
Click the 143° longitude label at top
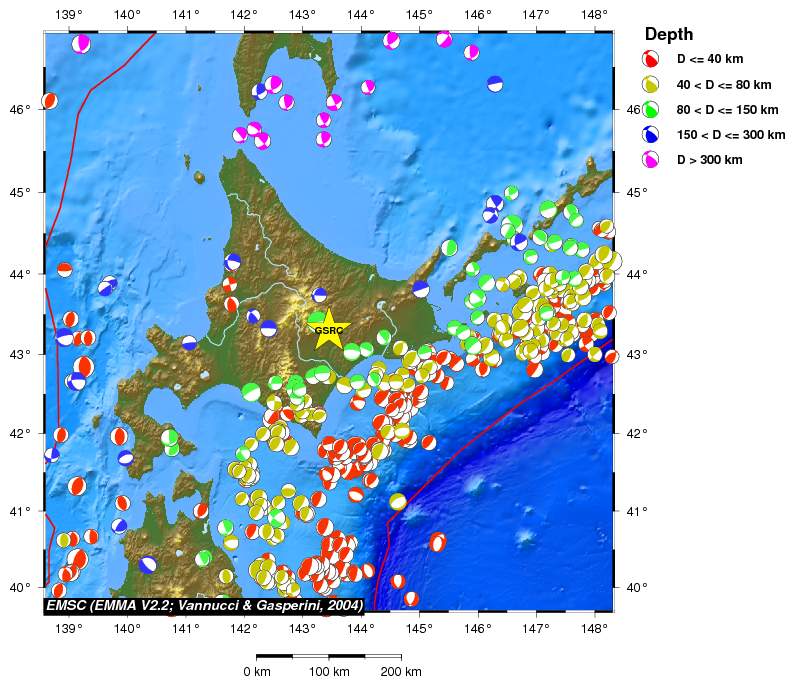pyautogui.click(x=303, y=15)
